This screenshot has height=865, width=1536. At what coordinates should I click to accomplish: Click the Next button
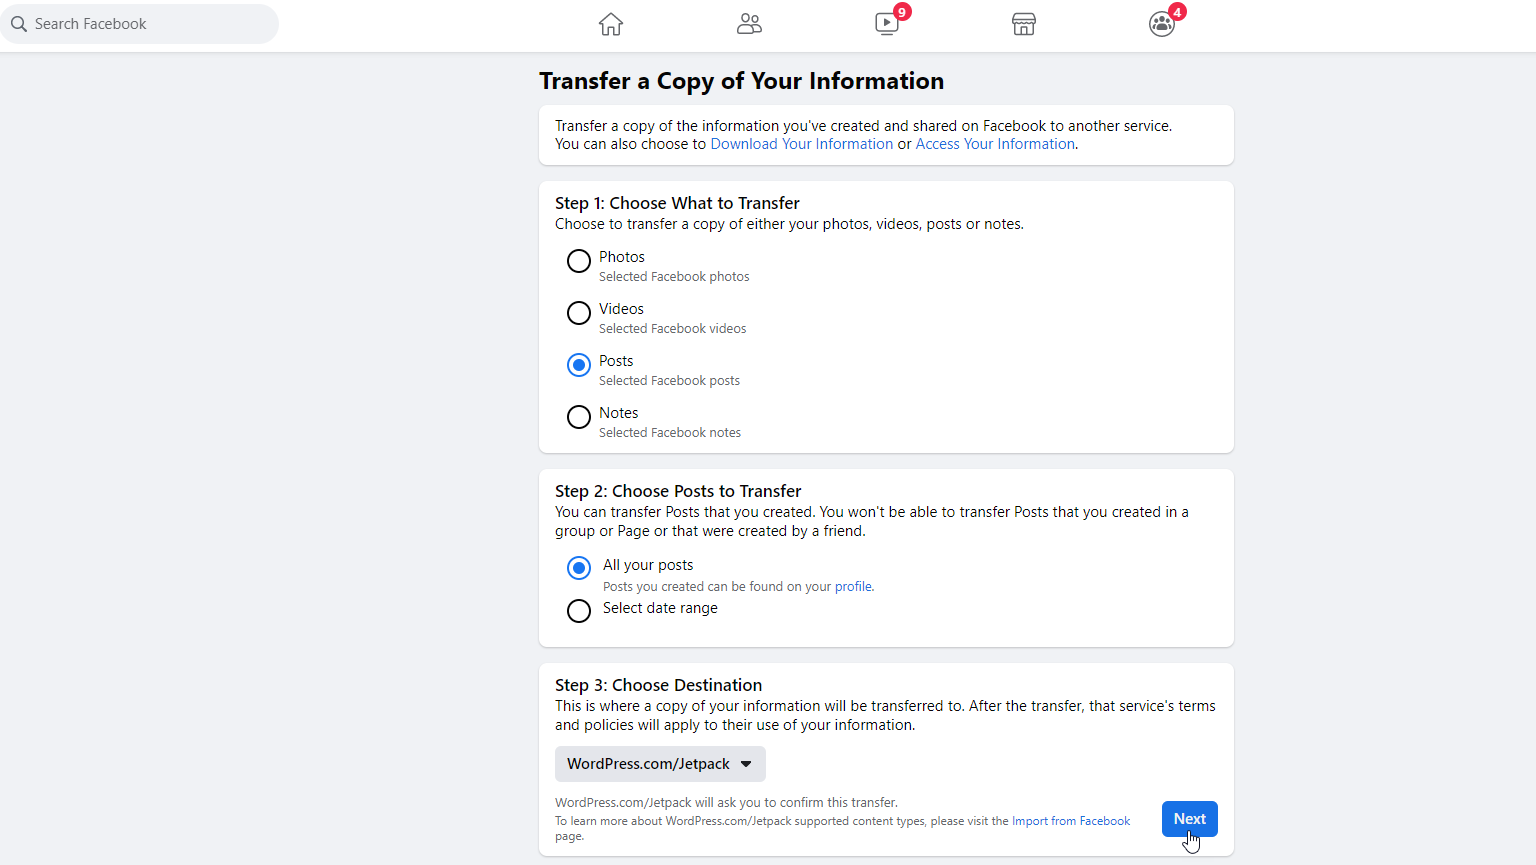[1190, 819]
